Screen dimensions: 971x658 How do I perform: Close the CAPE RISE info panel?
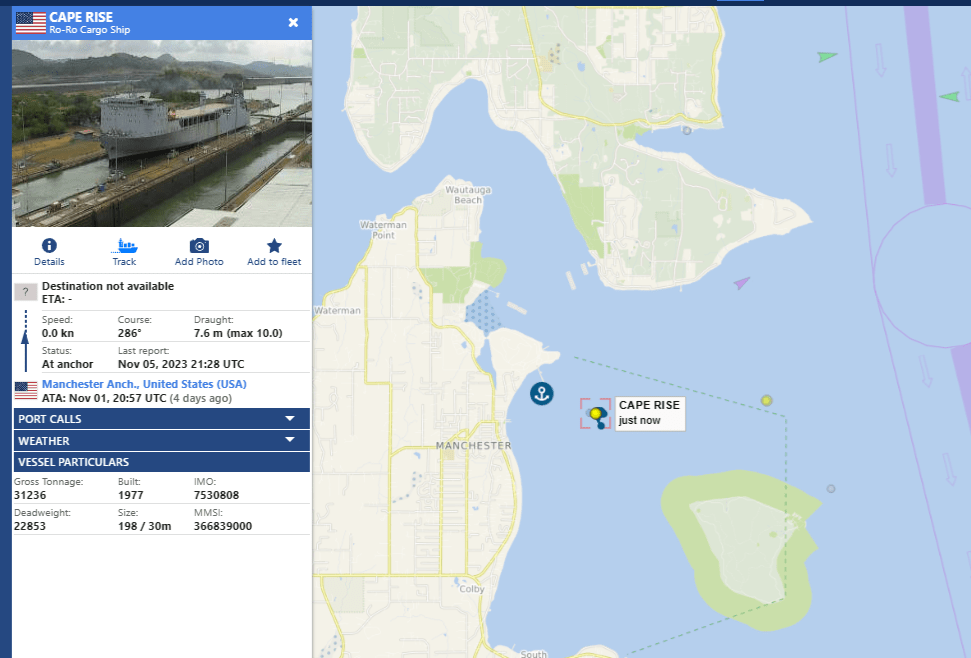[293, 22]
